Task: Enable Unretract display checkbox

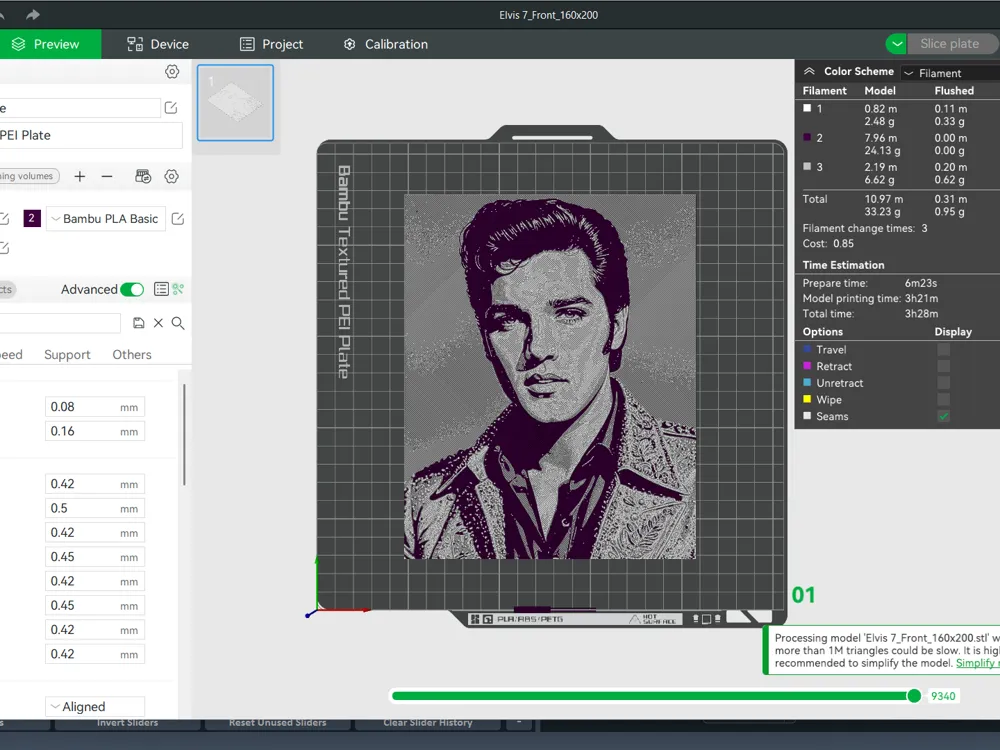Action: (943, 383)
